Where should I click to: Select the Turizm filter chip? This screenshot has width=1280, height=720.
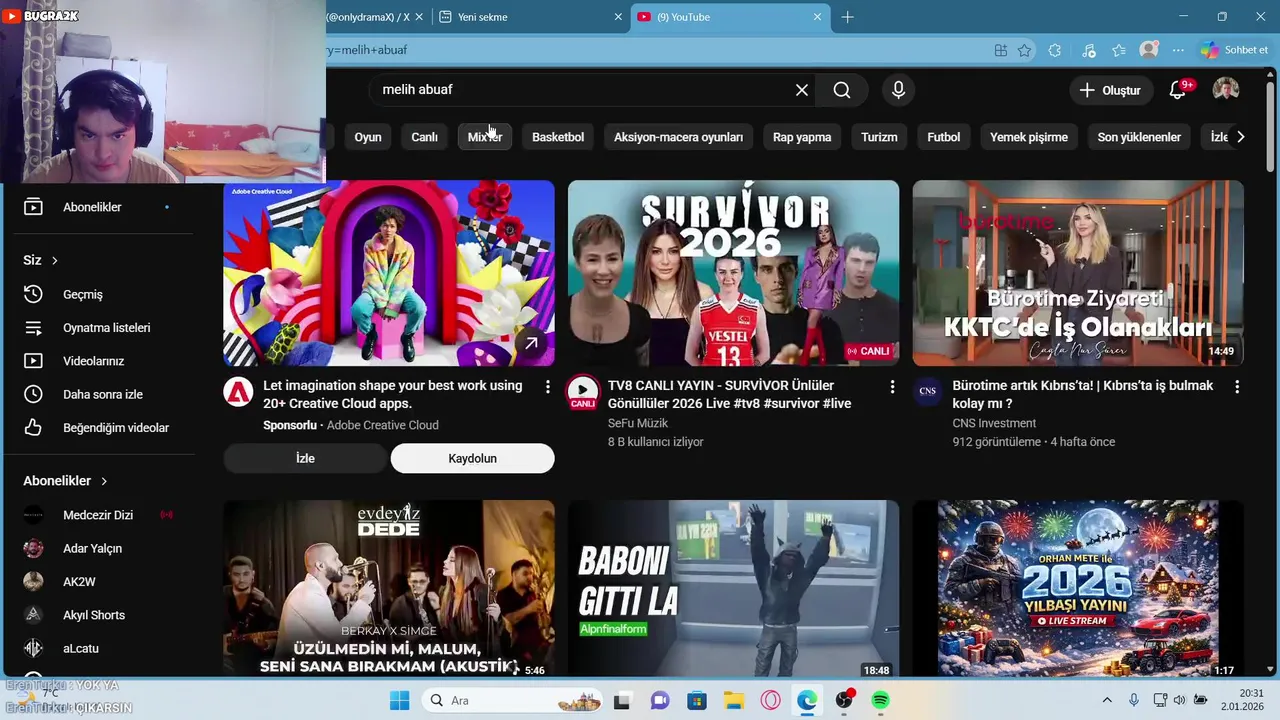pyautogui.click(x=879, y=137)
